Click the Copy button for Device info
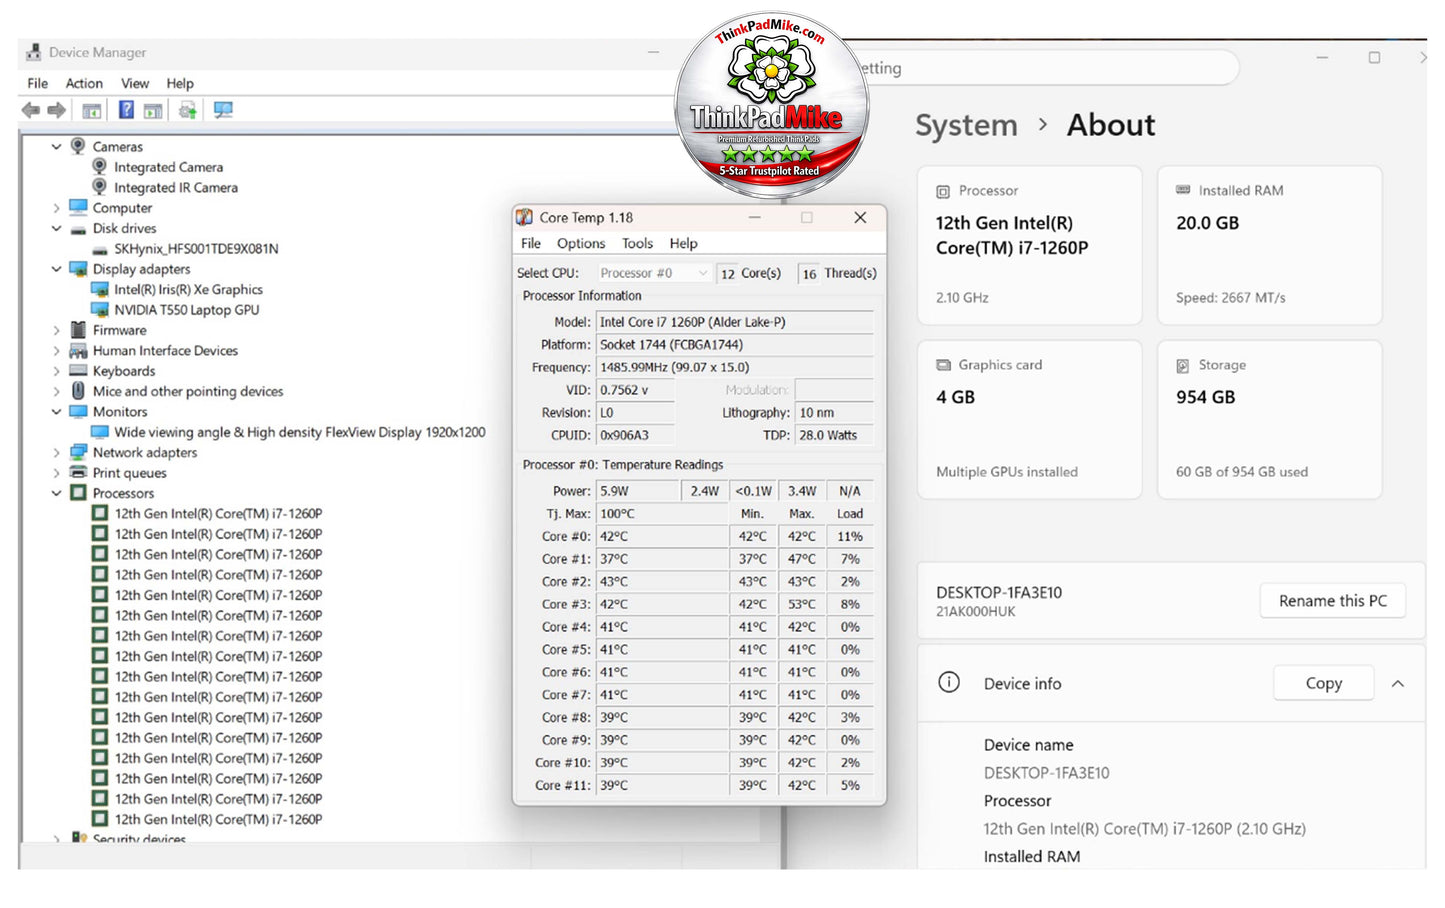The width and height of the screenshot is (1445, 908). point(1324,683)
